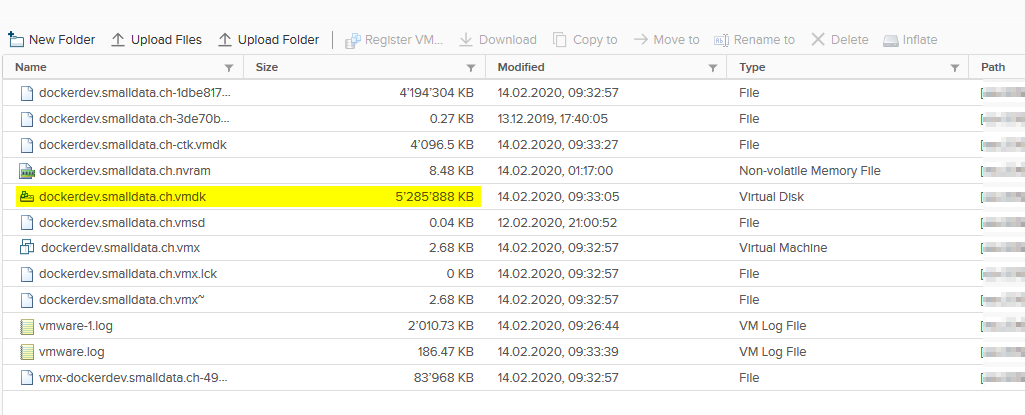The image size is (1025, 415).
Task: Open the Modified column filter dropdown
Action: (713, 68)
